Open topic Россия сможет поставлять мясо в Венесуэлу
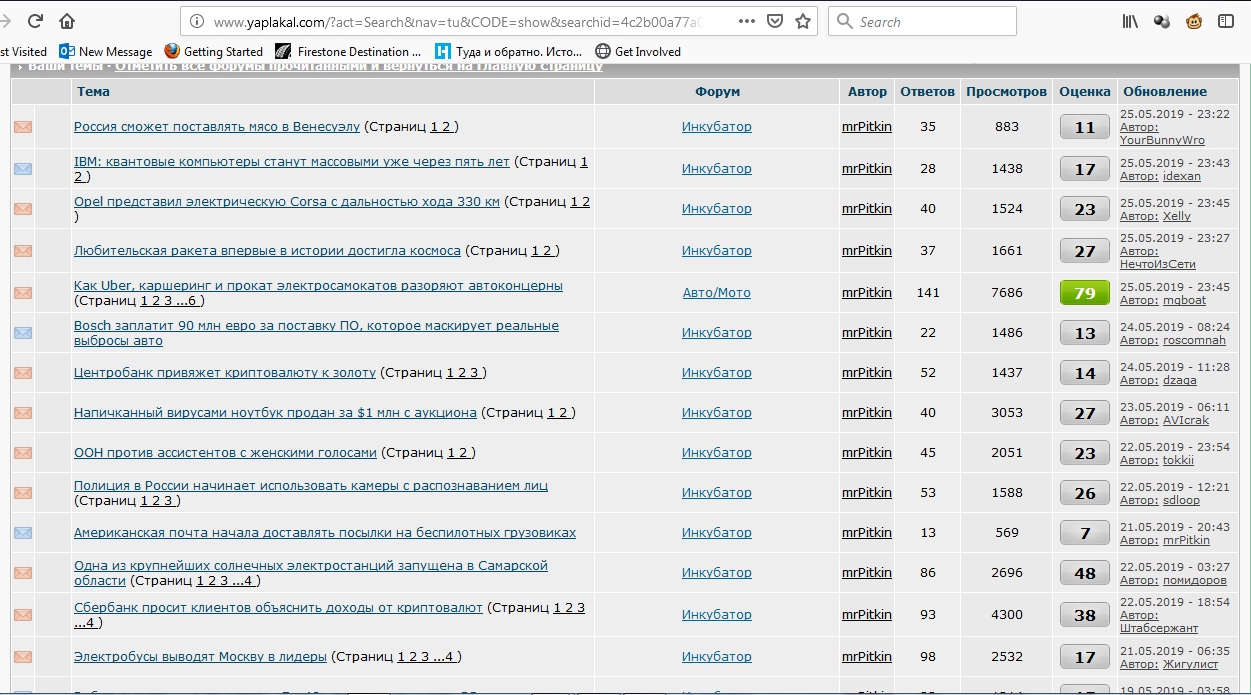 coord(217,127)
